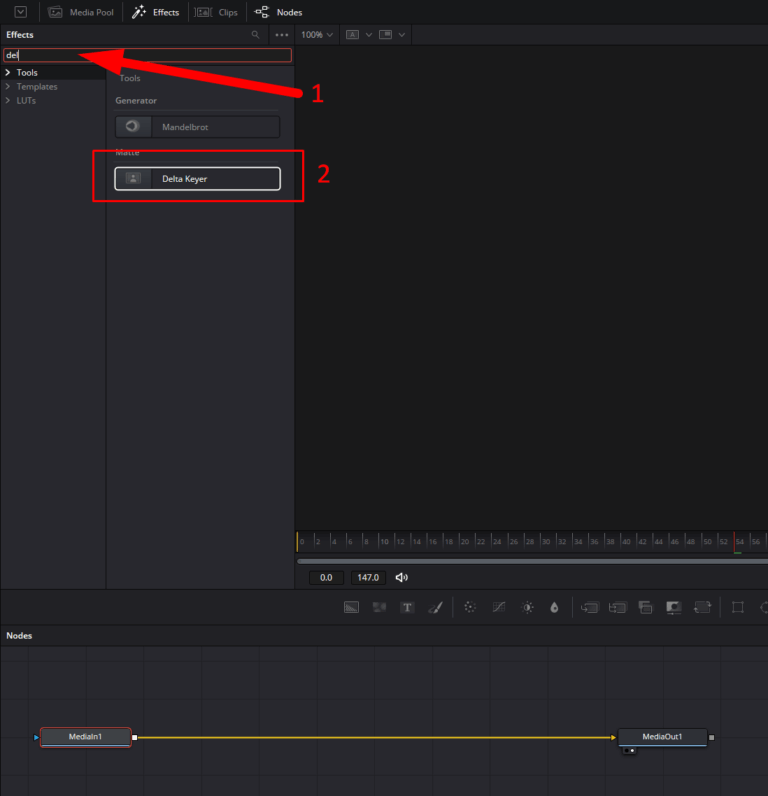Expand the LUTs category arrow
The image size is (768, 796).
(8, 100)
